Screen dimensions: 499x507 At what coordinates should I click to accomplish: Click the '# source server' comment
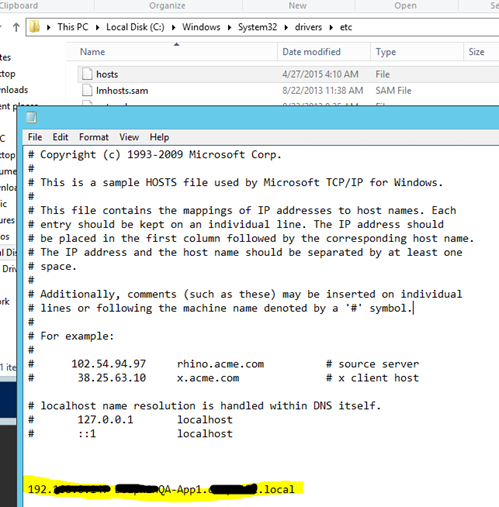click(x=372, y=364)
